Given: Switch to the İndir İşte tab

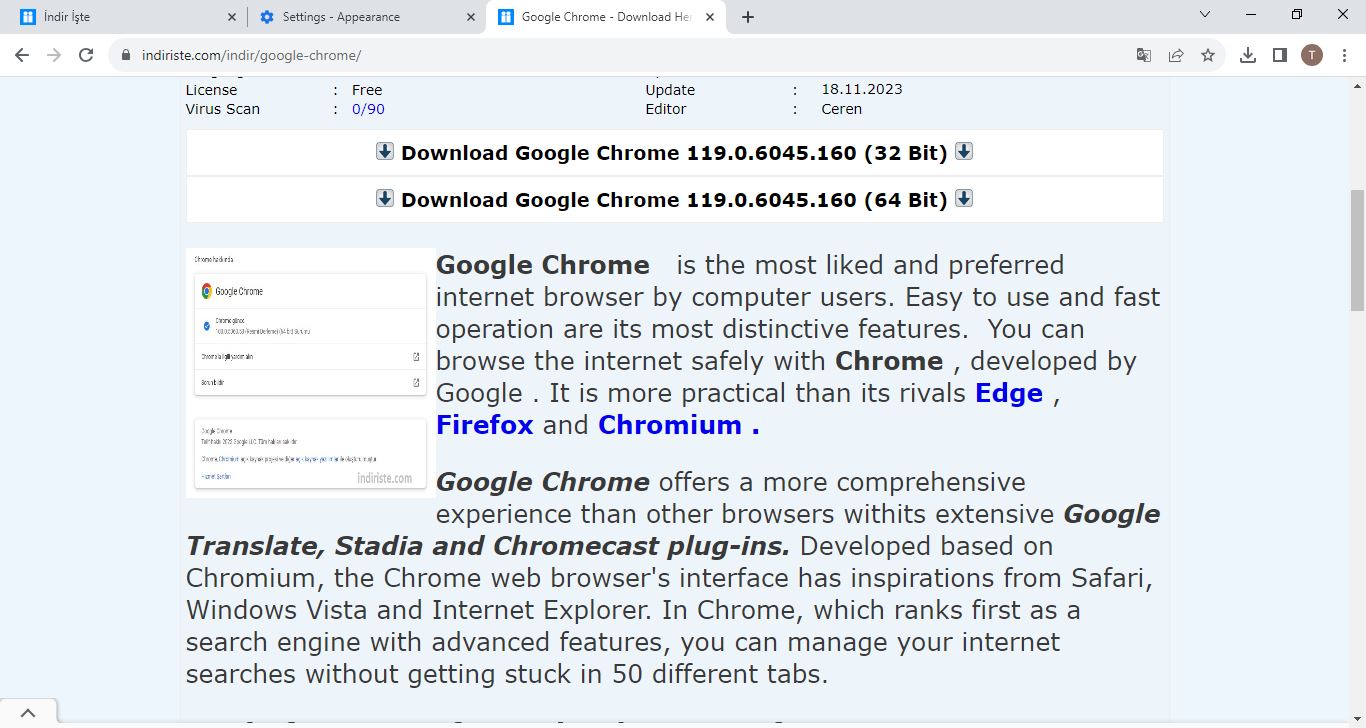Looking at the screenshot, I should (x=125, y=17).
